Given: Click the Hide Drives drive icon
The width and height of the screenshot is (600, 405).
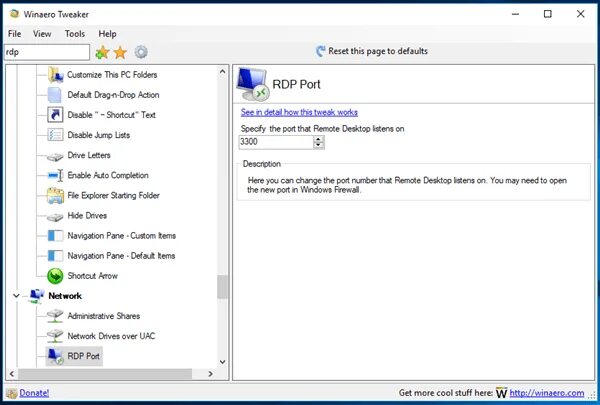Looking at the screenshot, I should click(55, 217).
